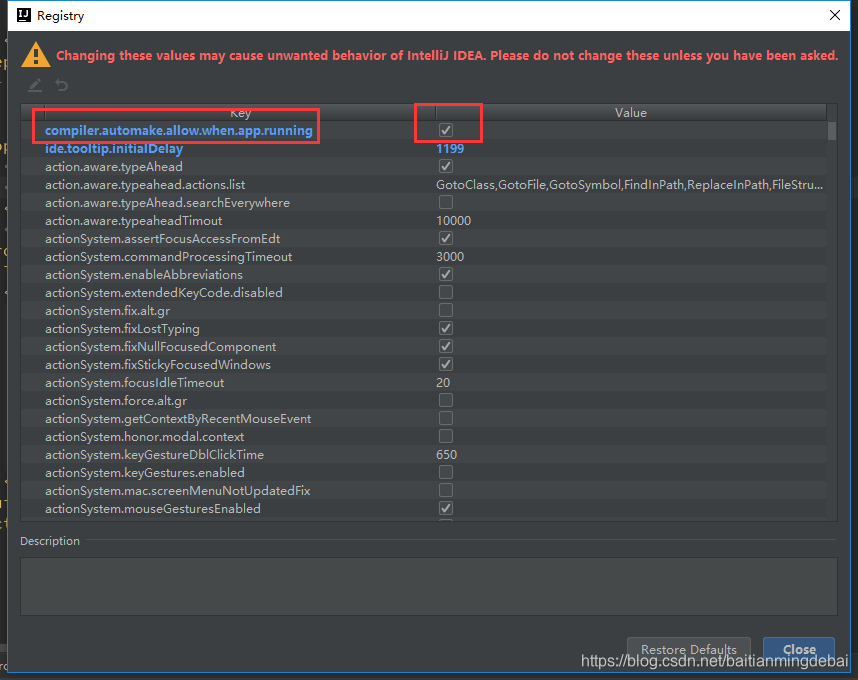Click the 10000 value cell
Screen dimensions: 858x680
click(453, 220)
